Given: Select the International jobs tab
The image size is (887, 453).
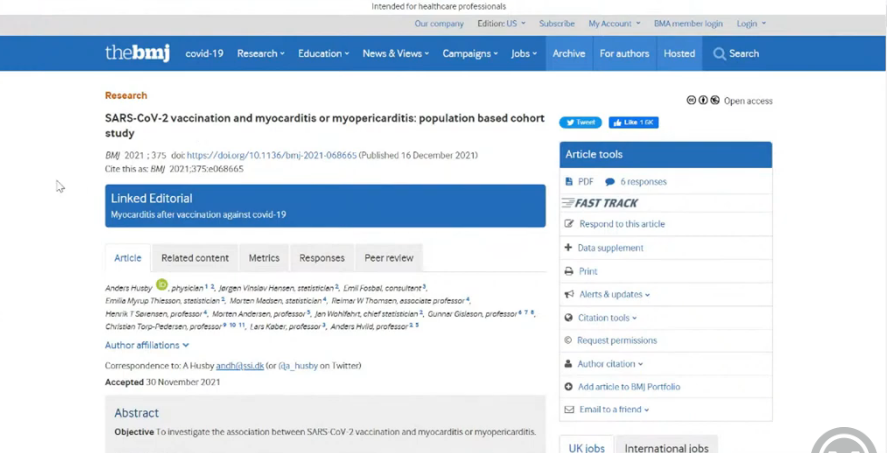Looking at the screenshot, I should point(666,447).
